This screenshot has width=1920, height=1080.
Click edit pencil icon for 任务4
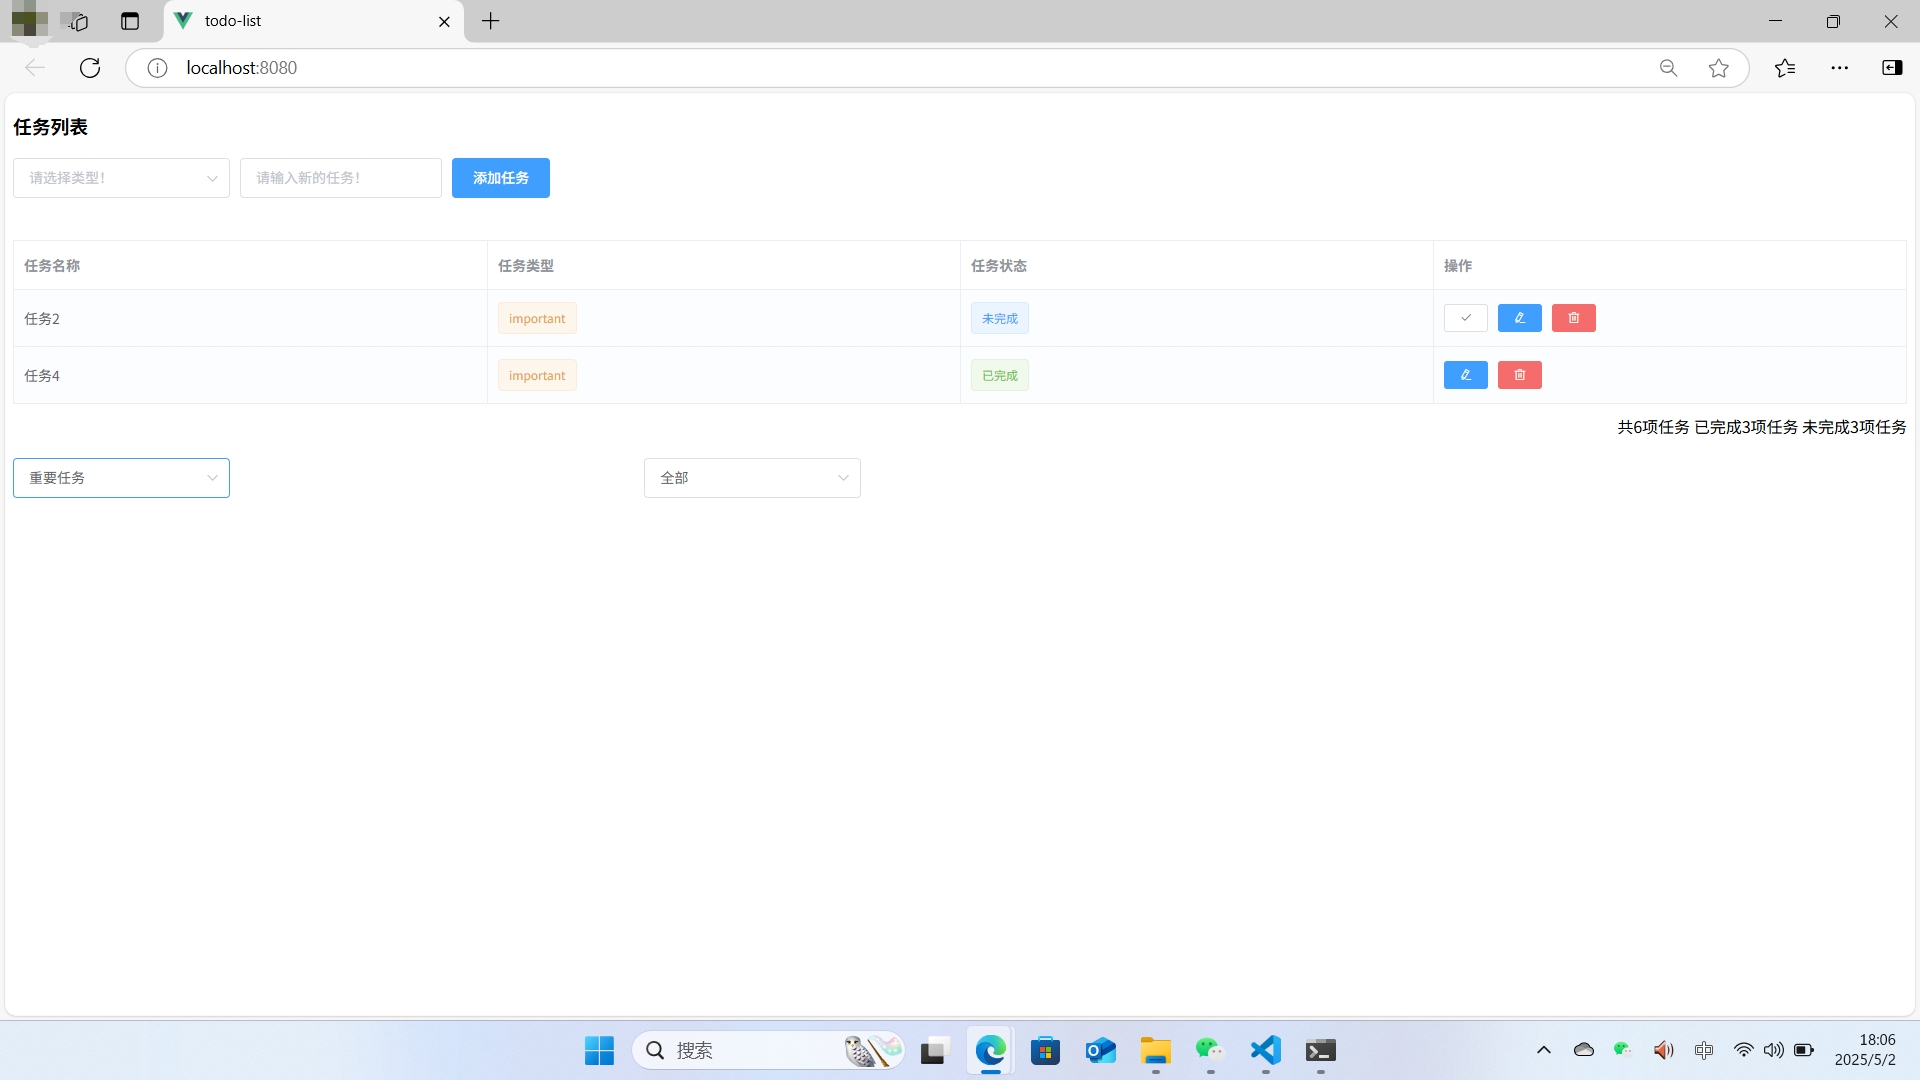point(1465,375)
